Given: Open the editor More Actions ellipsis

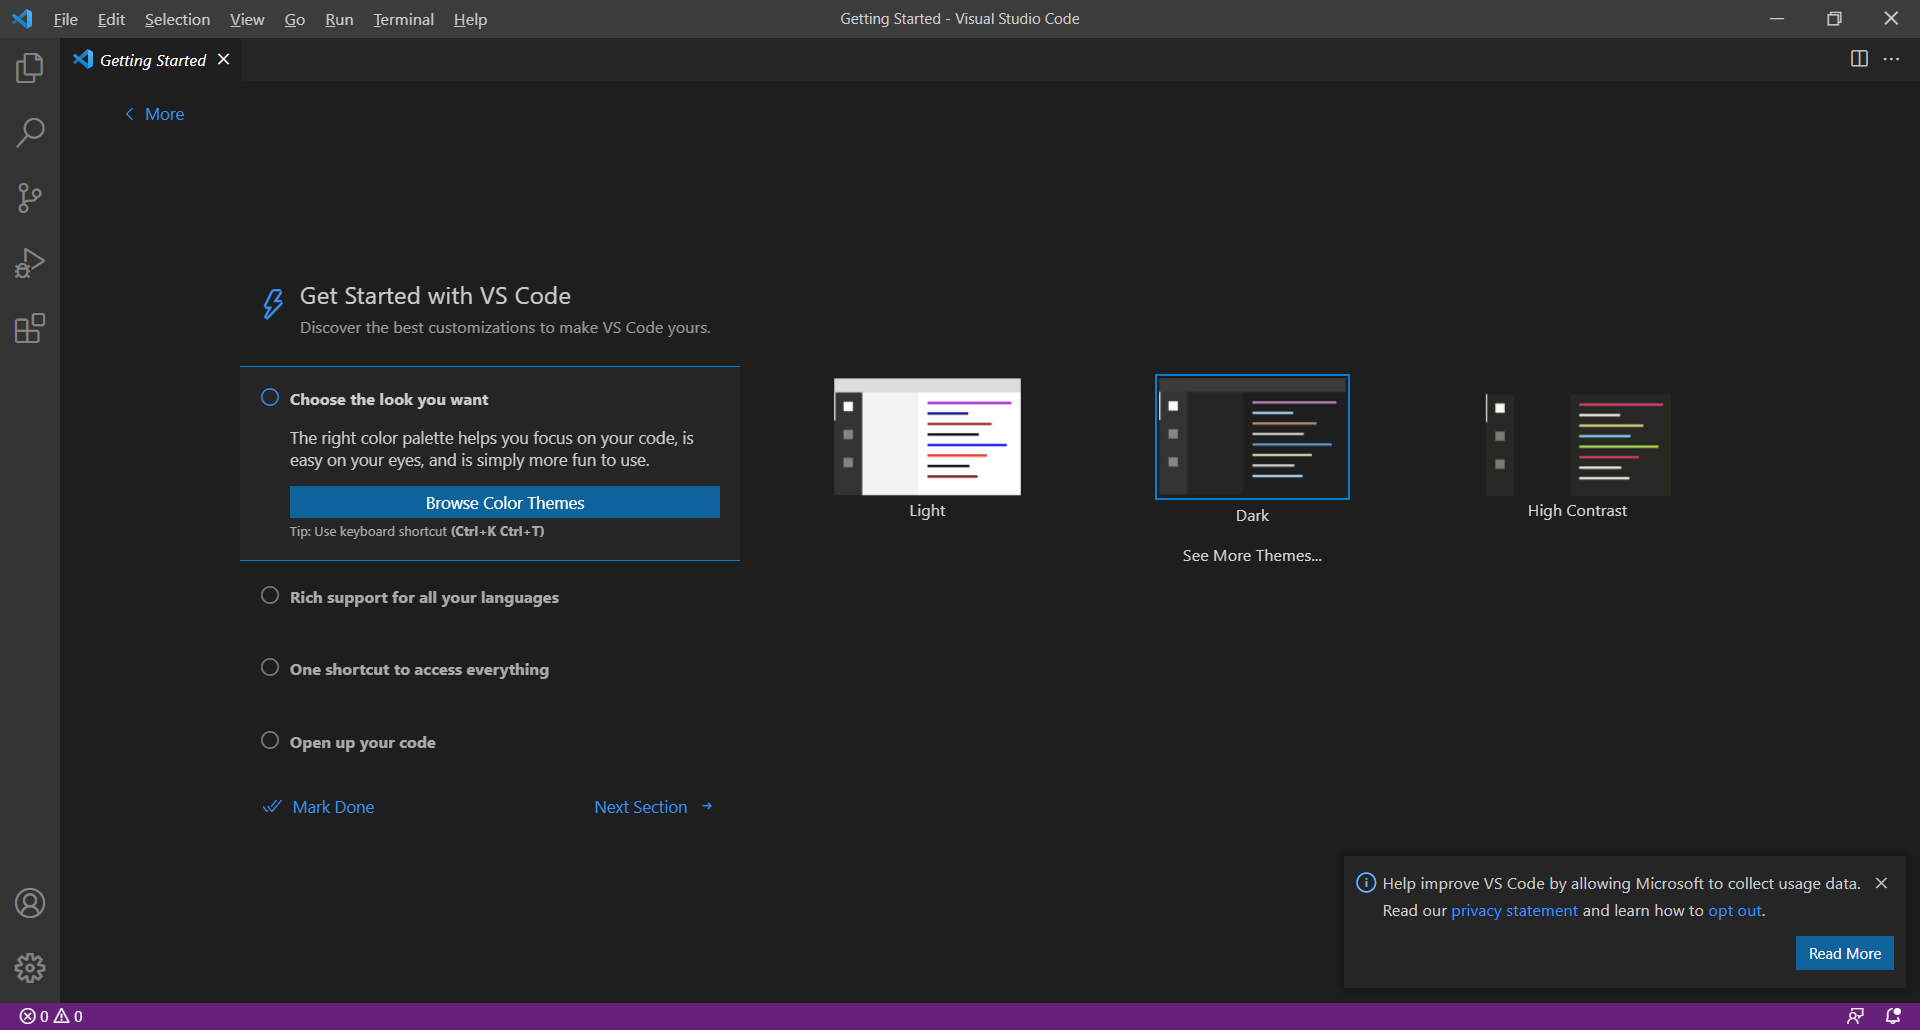Looking at the screenshot, I should 1891,59.
